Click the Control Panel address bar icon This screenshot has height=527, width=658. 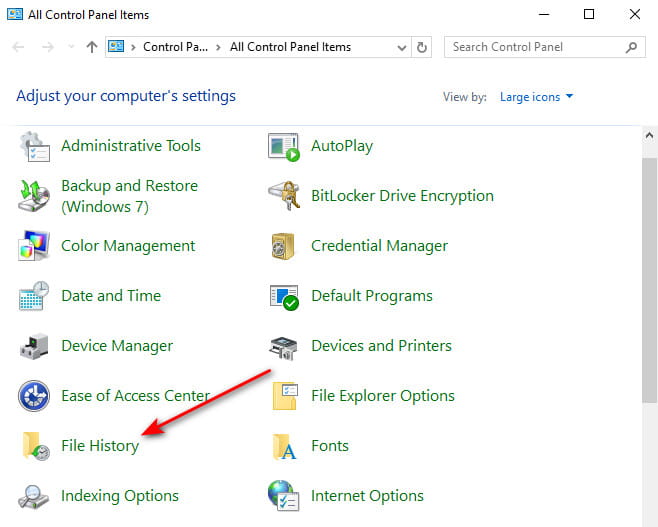click(x=116, y=46)
